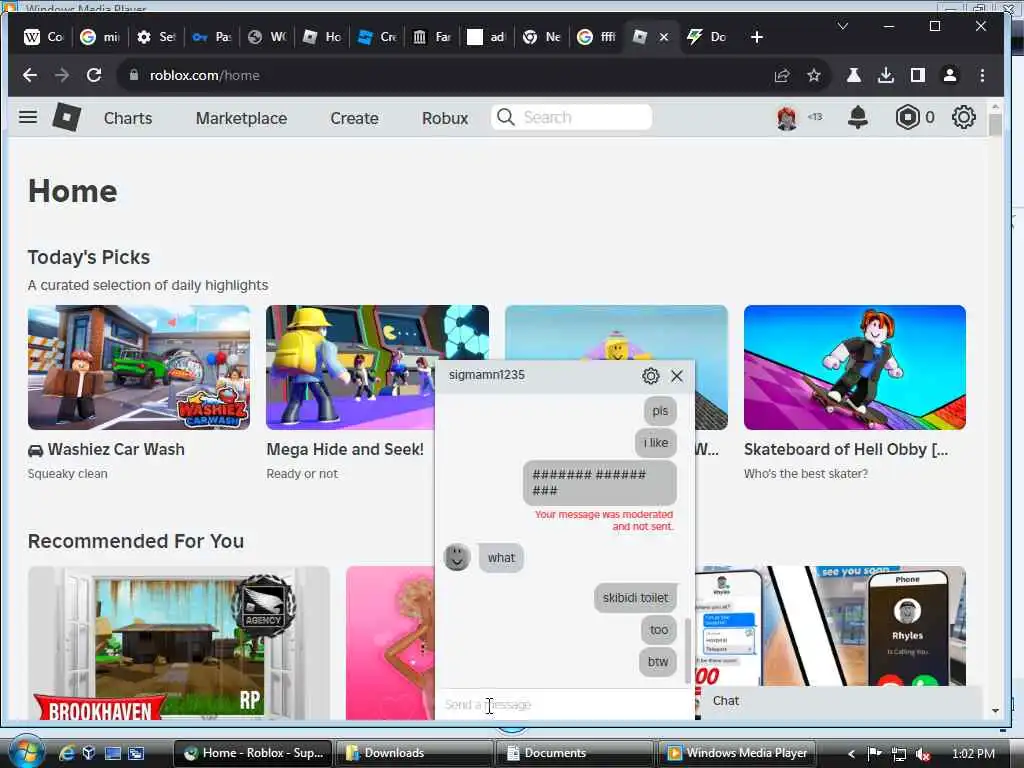Go forward in the browser
The image size is (1024, 768).
coord(62,75)
